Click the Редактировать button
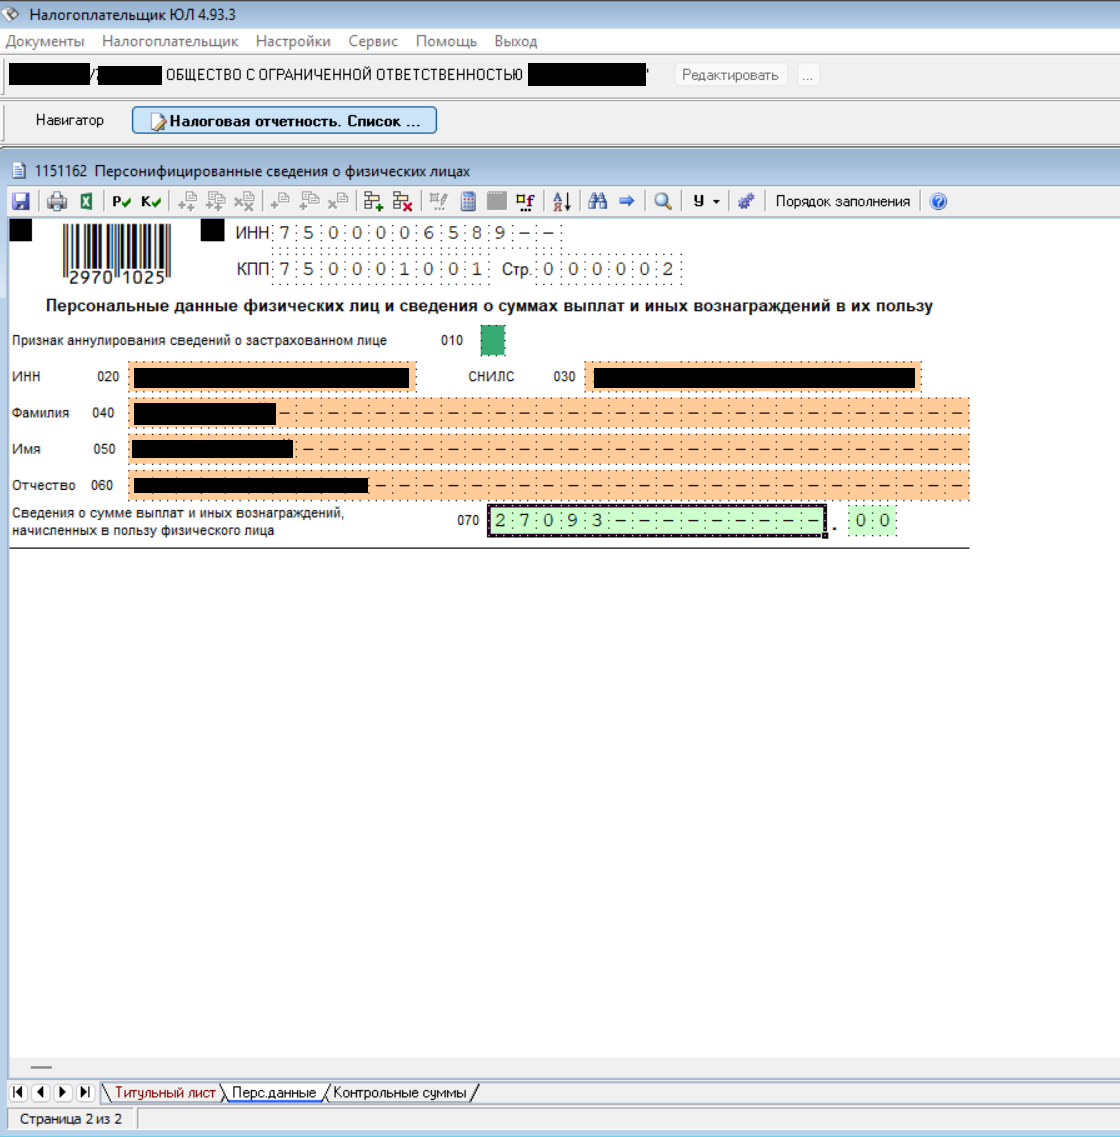 click(730, 75)
